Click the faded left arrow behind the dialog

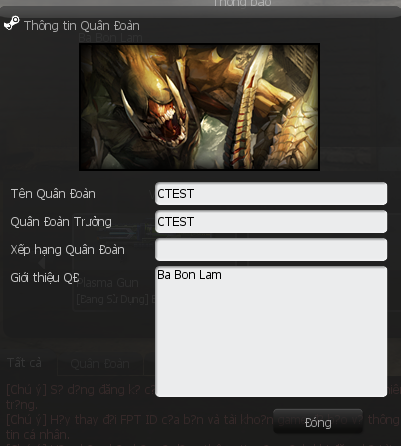[x=42, y=263]
